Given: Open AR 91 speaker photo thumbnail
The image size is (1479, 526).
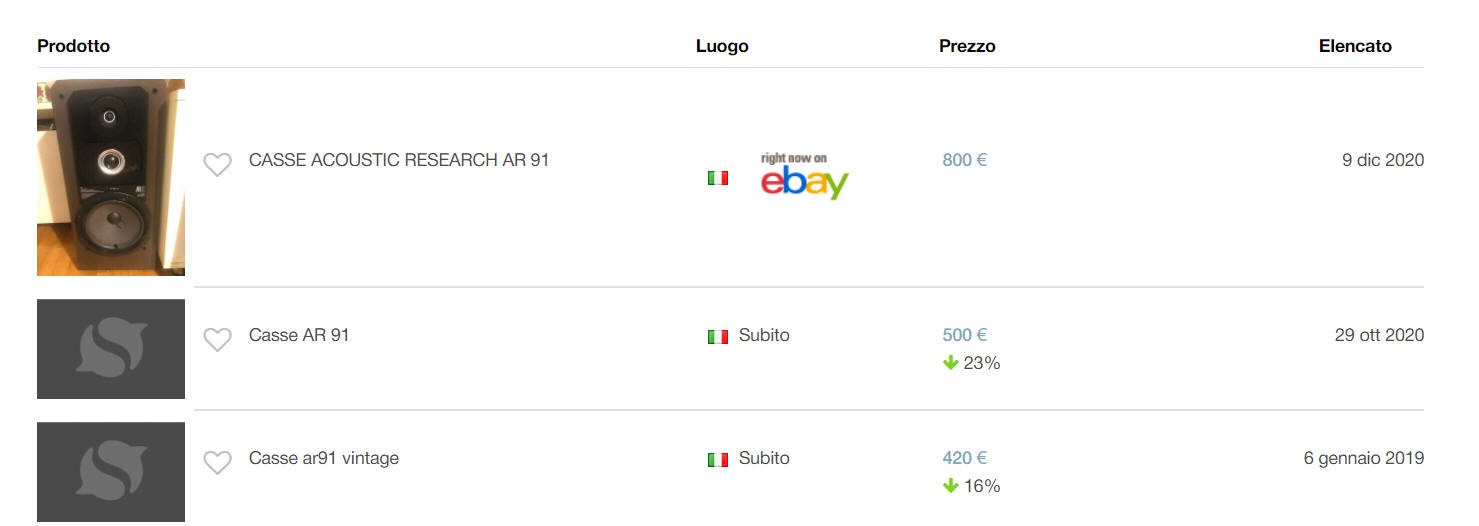Looking at the screenshot, I should pos(111,177).
